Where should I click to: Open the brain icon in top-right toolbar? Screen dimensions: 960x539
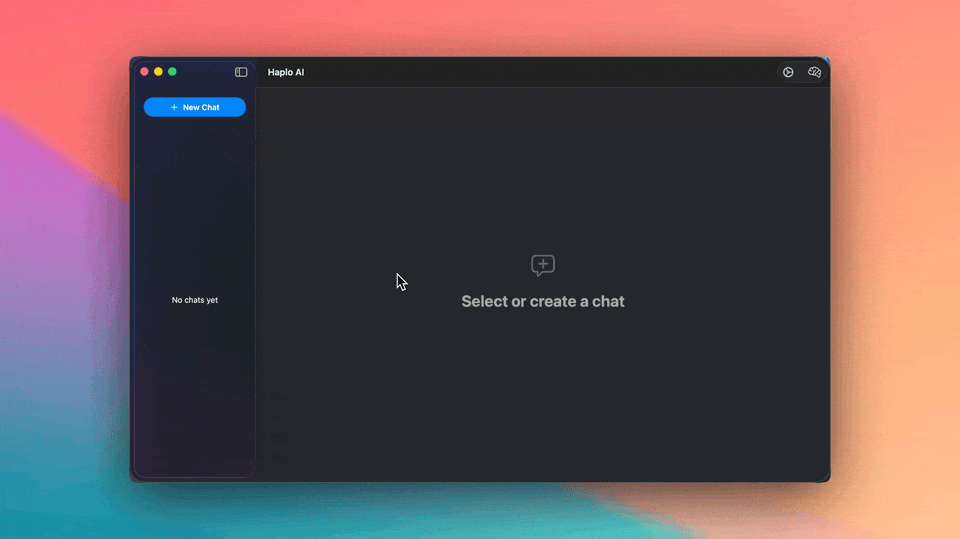814,72
